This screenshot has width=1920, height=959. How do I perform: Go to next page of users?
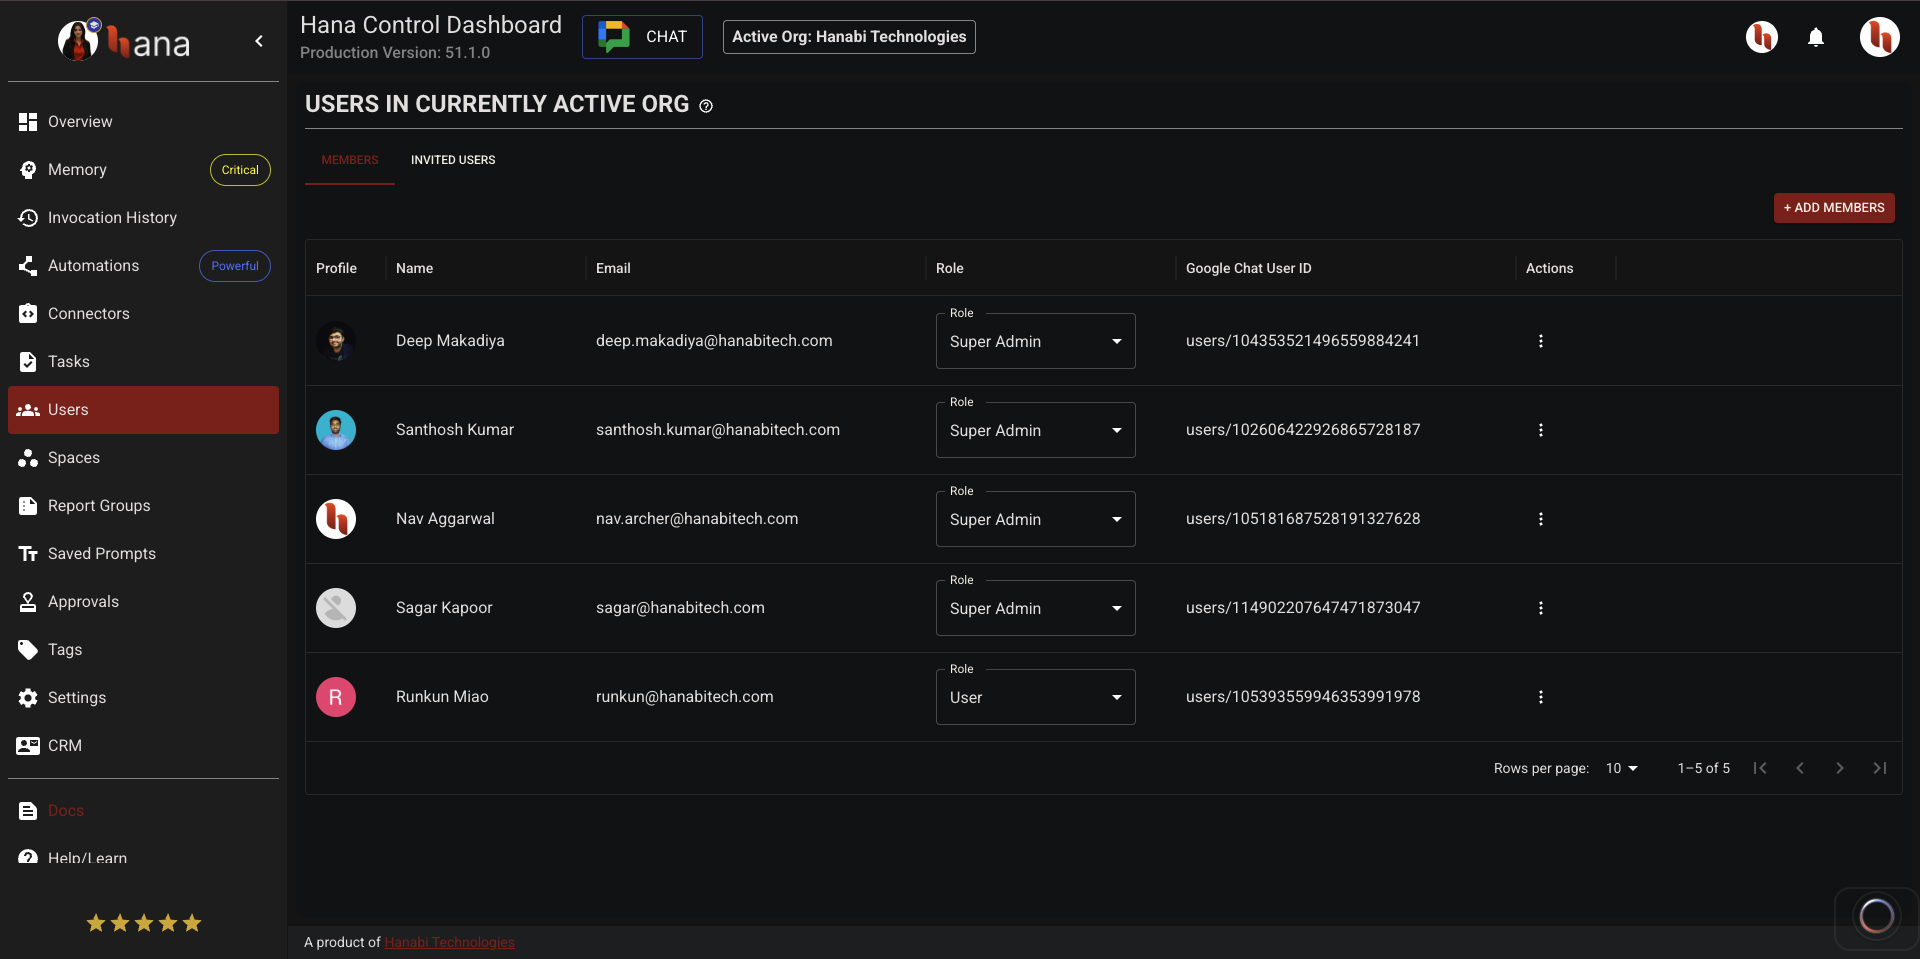click(x=1840, y=768)
